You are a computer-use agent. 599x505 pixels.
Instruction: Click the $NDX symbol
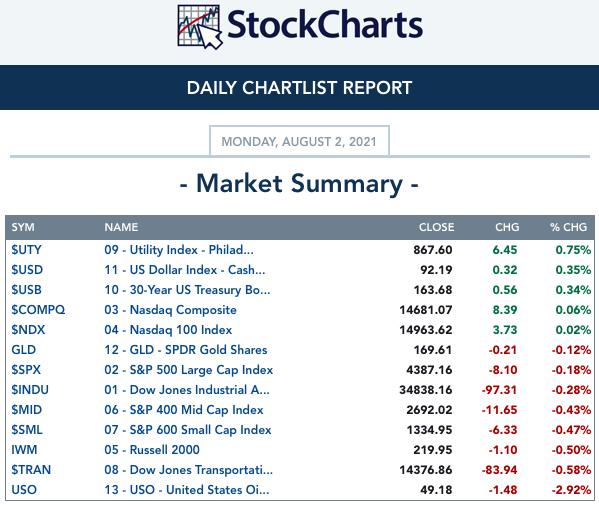28,330
